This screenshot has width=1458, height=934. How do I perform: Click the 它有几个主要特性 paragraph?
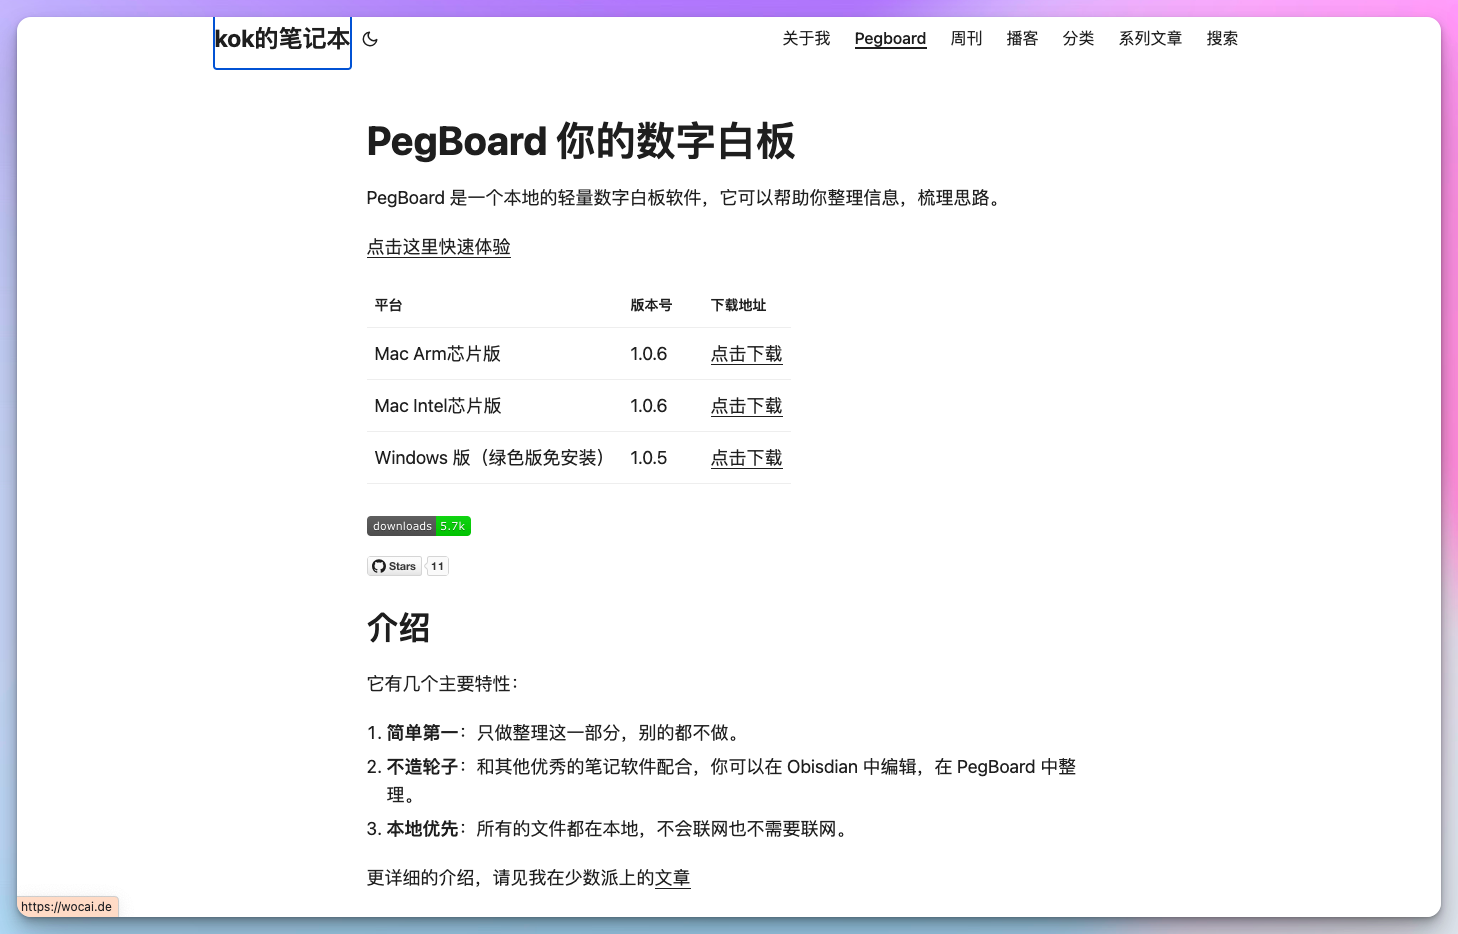click(443, 684)
